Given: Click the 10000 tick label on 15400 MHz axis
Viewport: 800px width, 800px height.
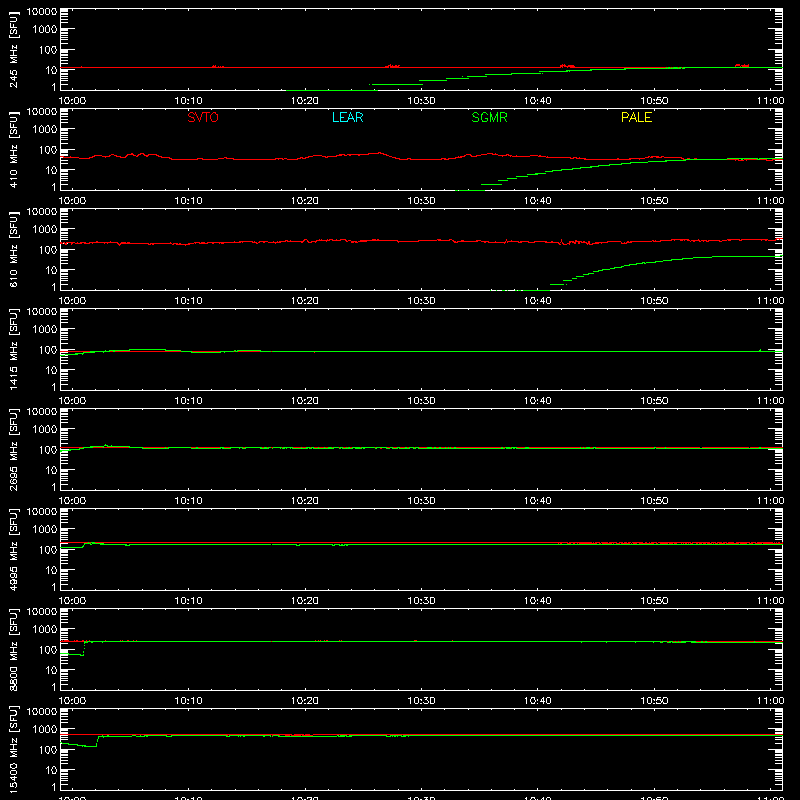Looking at the screenshot, I should click(42, 711).
